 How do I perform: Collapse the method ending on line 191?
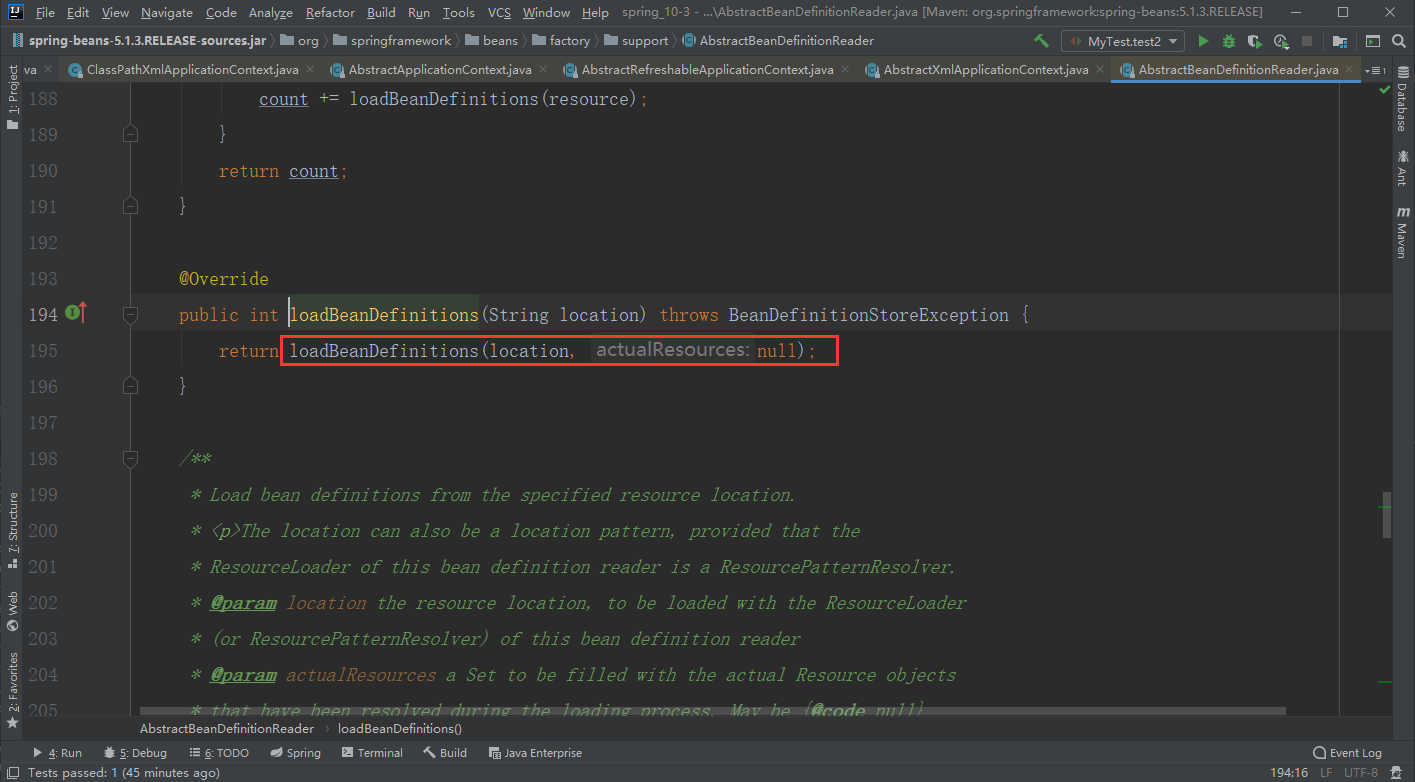(130, 206)
